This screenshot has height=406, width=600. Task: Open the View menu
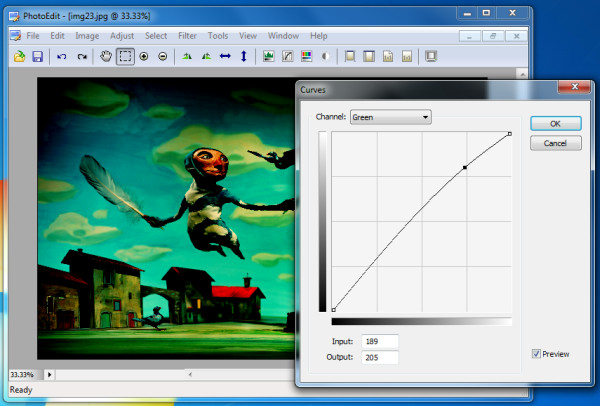[x=248, y=36]
